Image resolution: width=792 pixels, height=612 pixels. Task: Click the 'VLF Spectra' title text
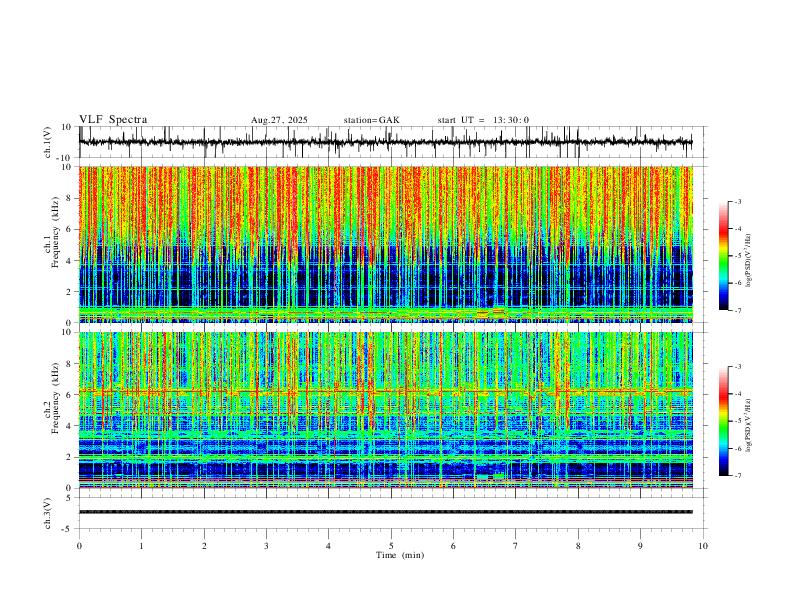coord(113,119)
